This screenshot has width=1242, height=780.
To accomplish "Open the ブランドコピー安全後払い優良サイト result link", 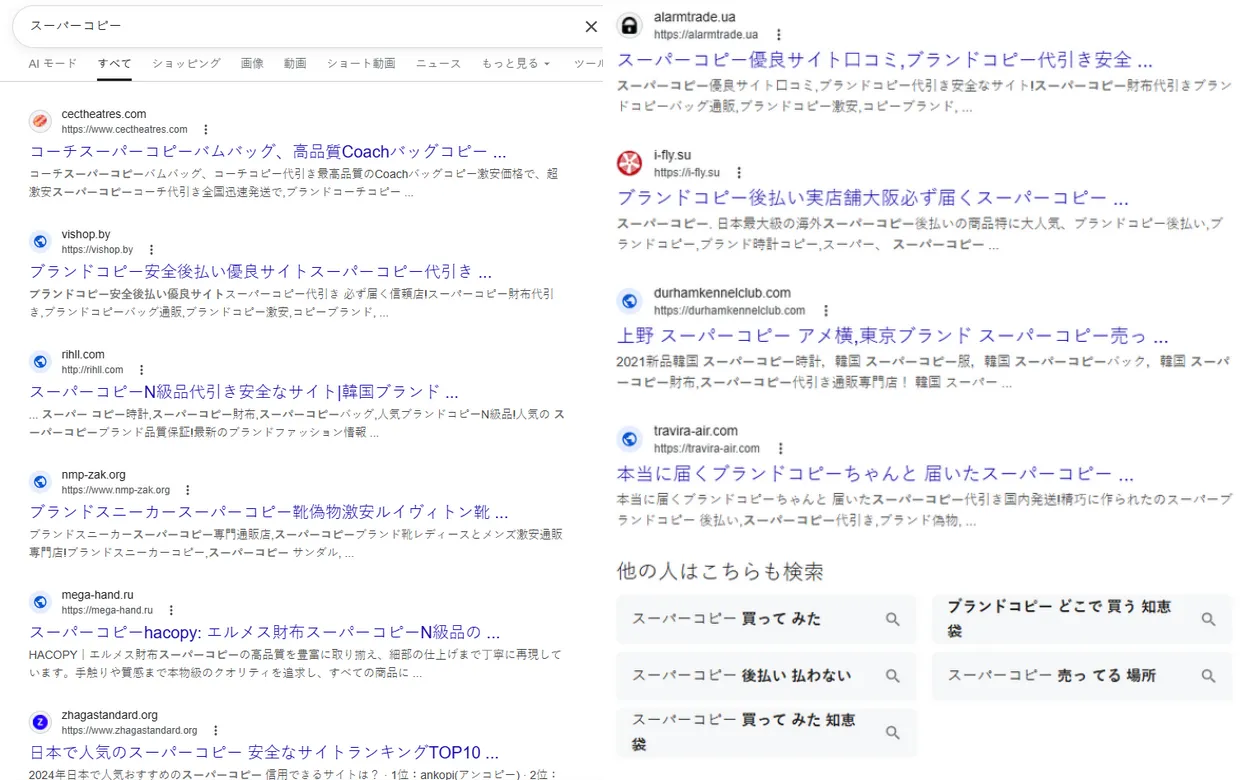I will point(260,272).
